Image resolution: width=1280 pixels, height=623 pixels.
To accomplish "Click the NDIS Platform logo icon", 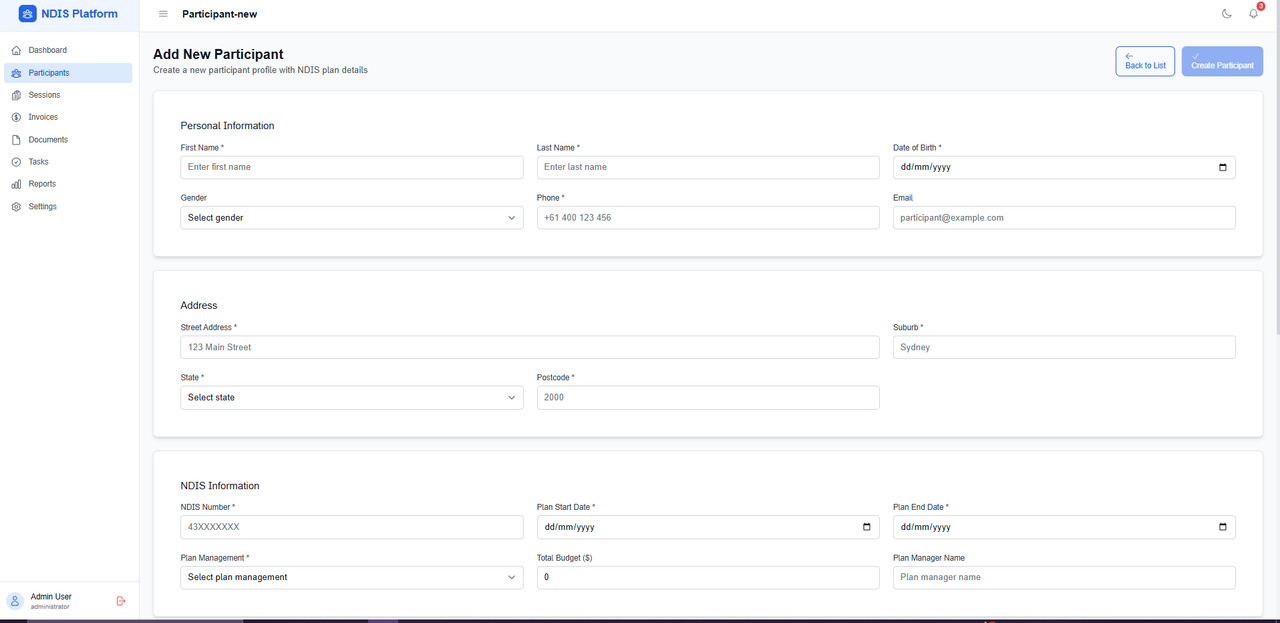I will (x=27, y=14).
